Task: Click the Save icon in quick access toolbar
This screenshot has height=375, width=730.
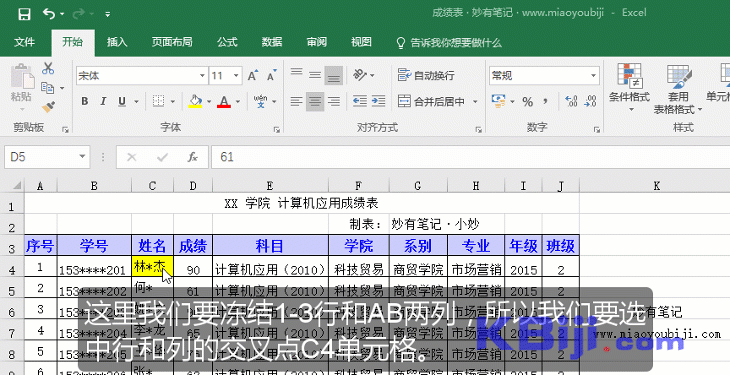Action: click(24, 14)
